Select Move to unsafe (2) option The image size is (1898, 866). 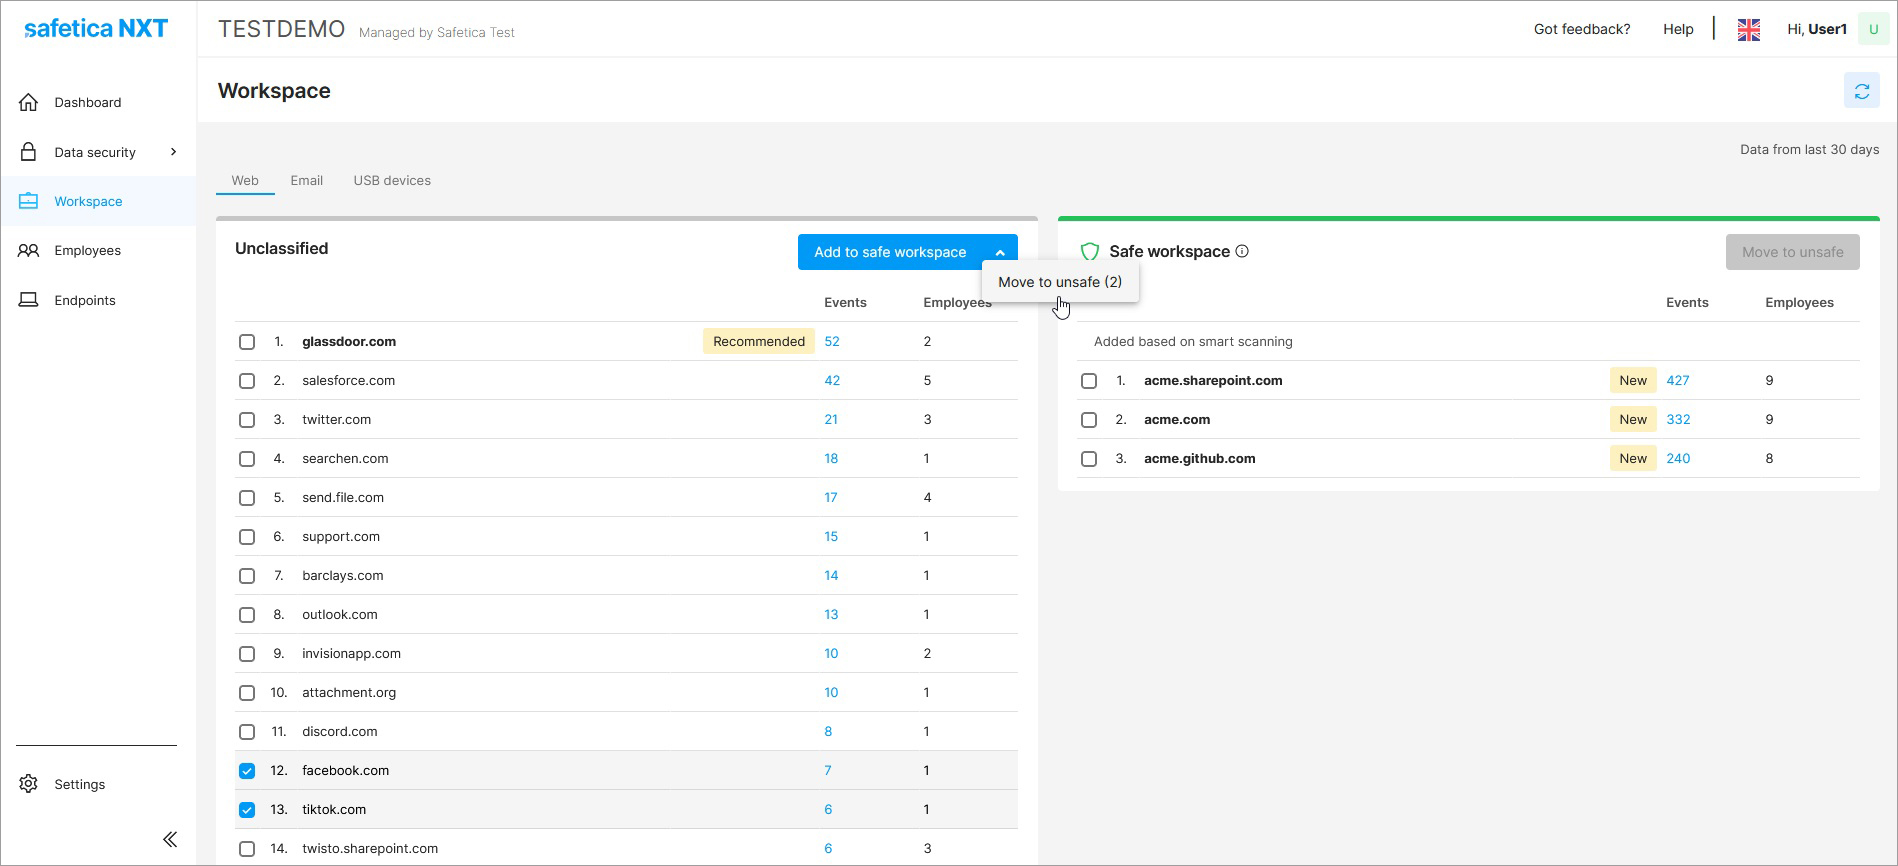[1060, 282]
